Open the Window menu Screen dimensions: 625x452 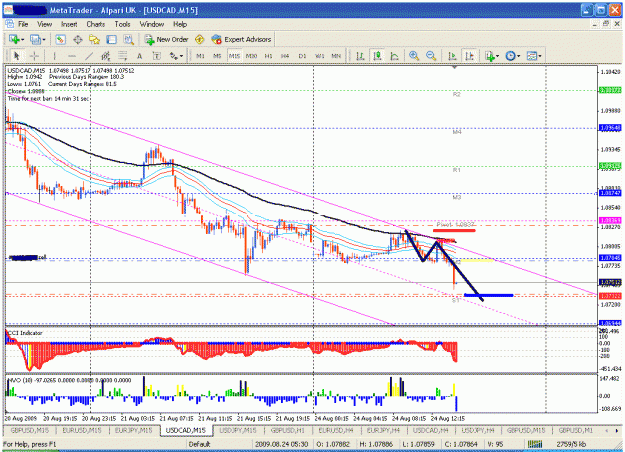tap(151, 24)
